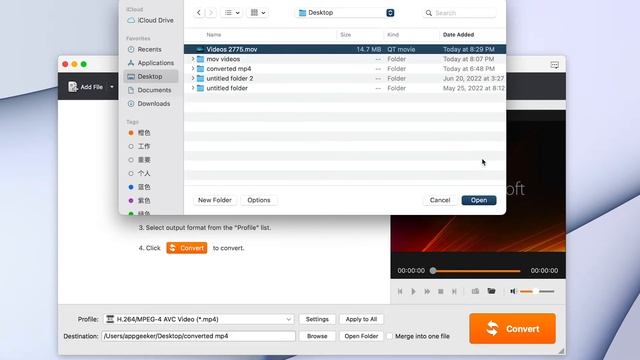Go back in the file dialog

[199, 13]
